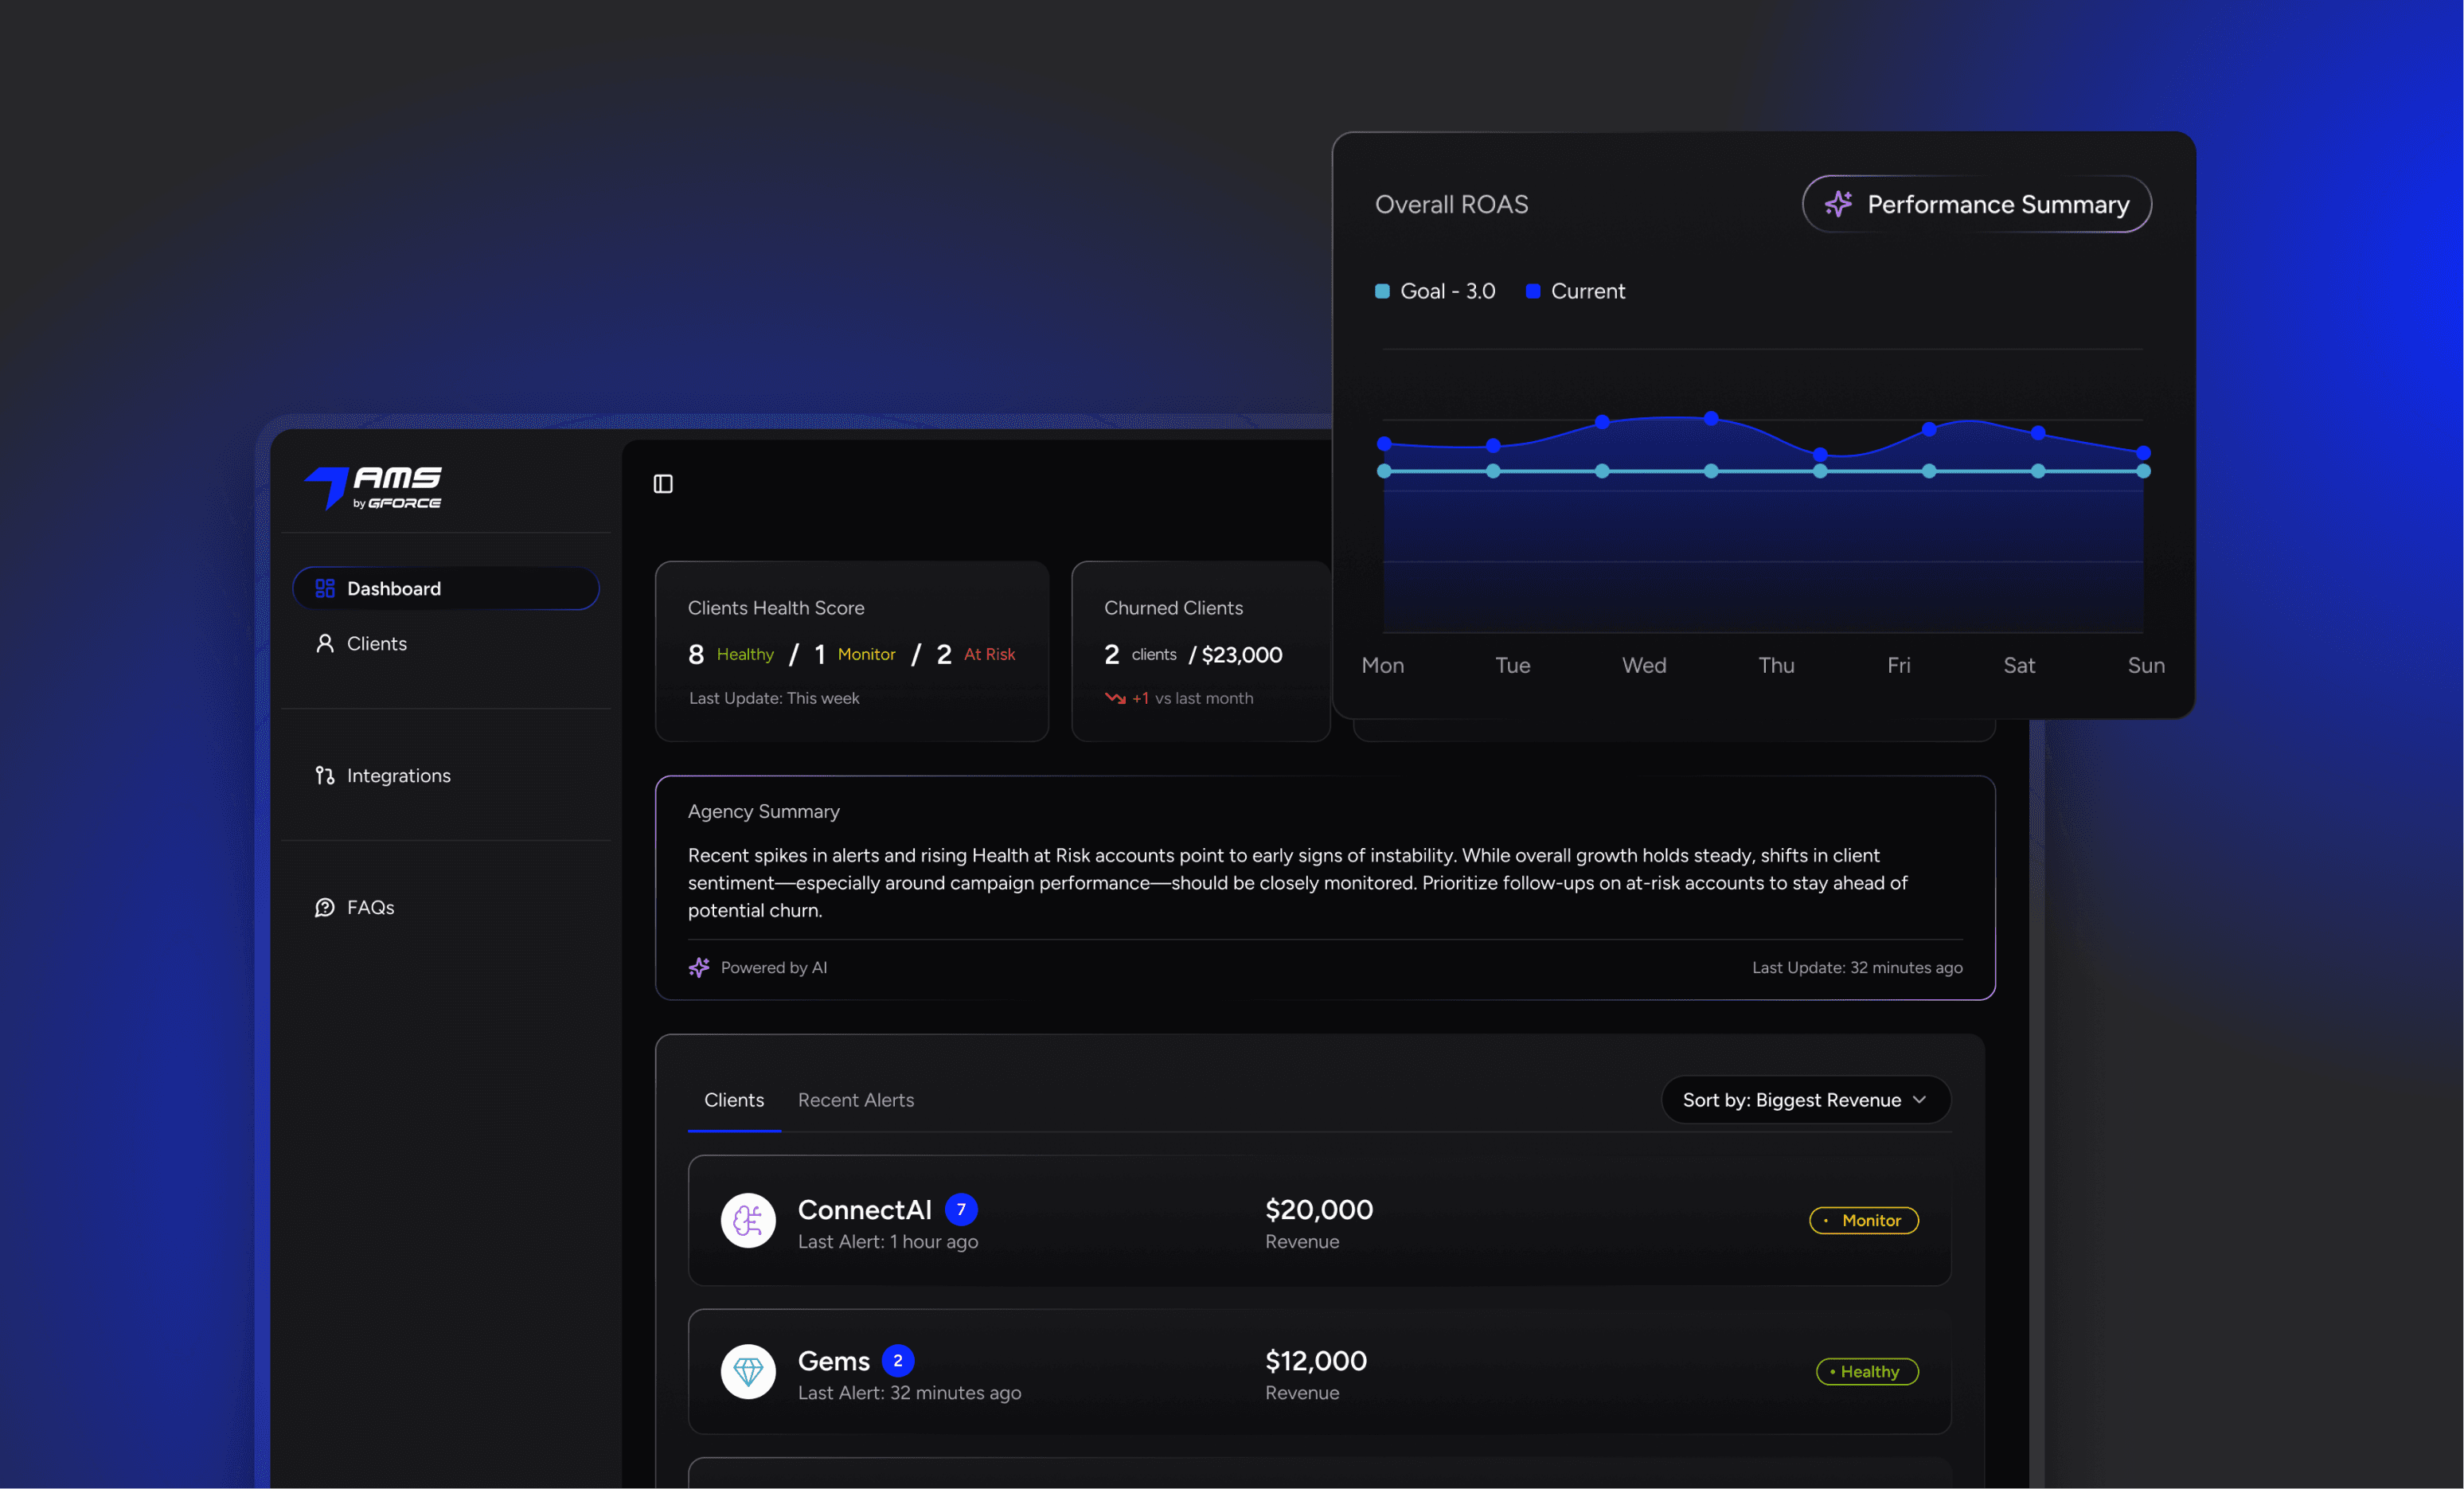Switch to the Clients tab
This screenshot has width=2464, height=1489.
click(734, 1100)
